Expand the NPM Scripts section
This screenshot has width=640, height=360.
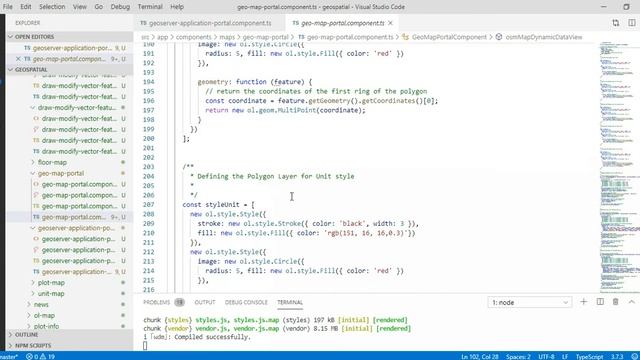point(33,346)
